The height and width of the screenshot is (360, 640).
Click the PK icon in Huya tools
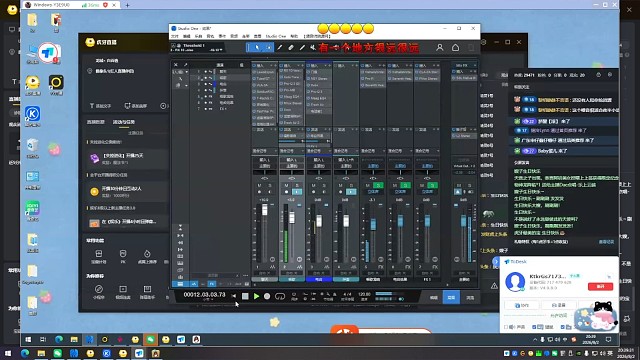tap(123, 256)
